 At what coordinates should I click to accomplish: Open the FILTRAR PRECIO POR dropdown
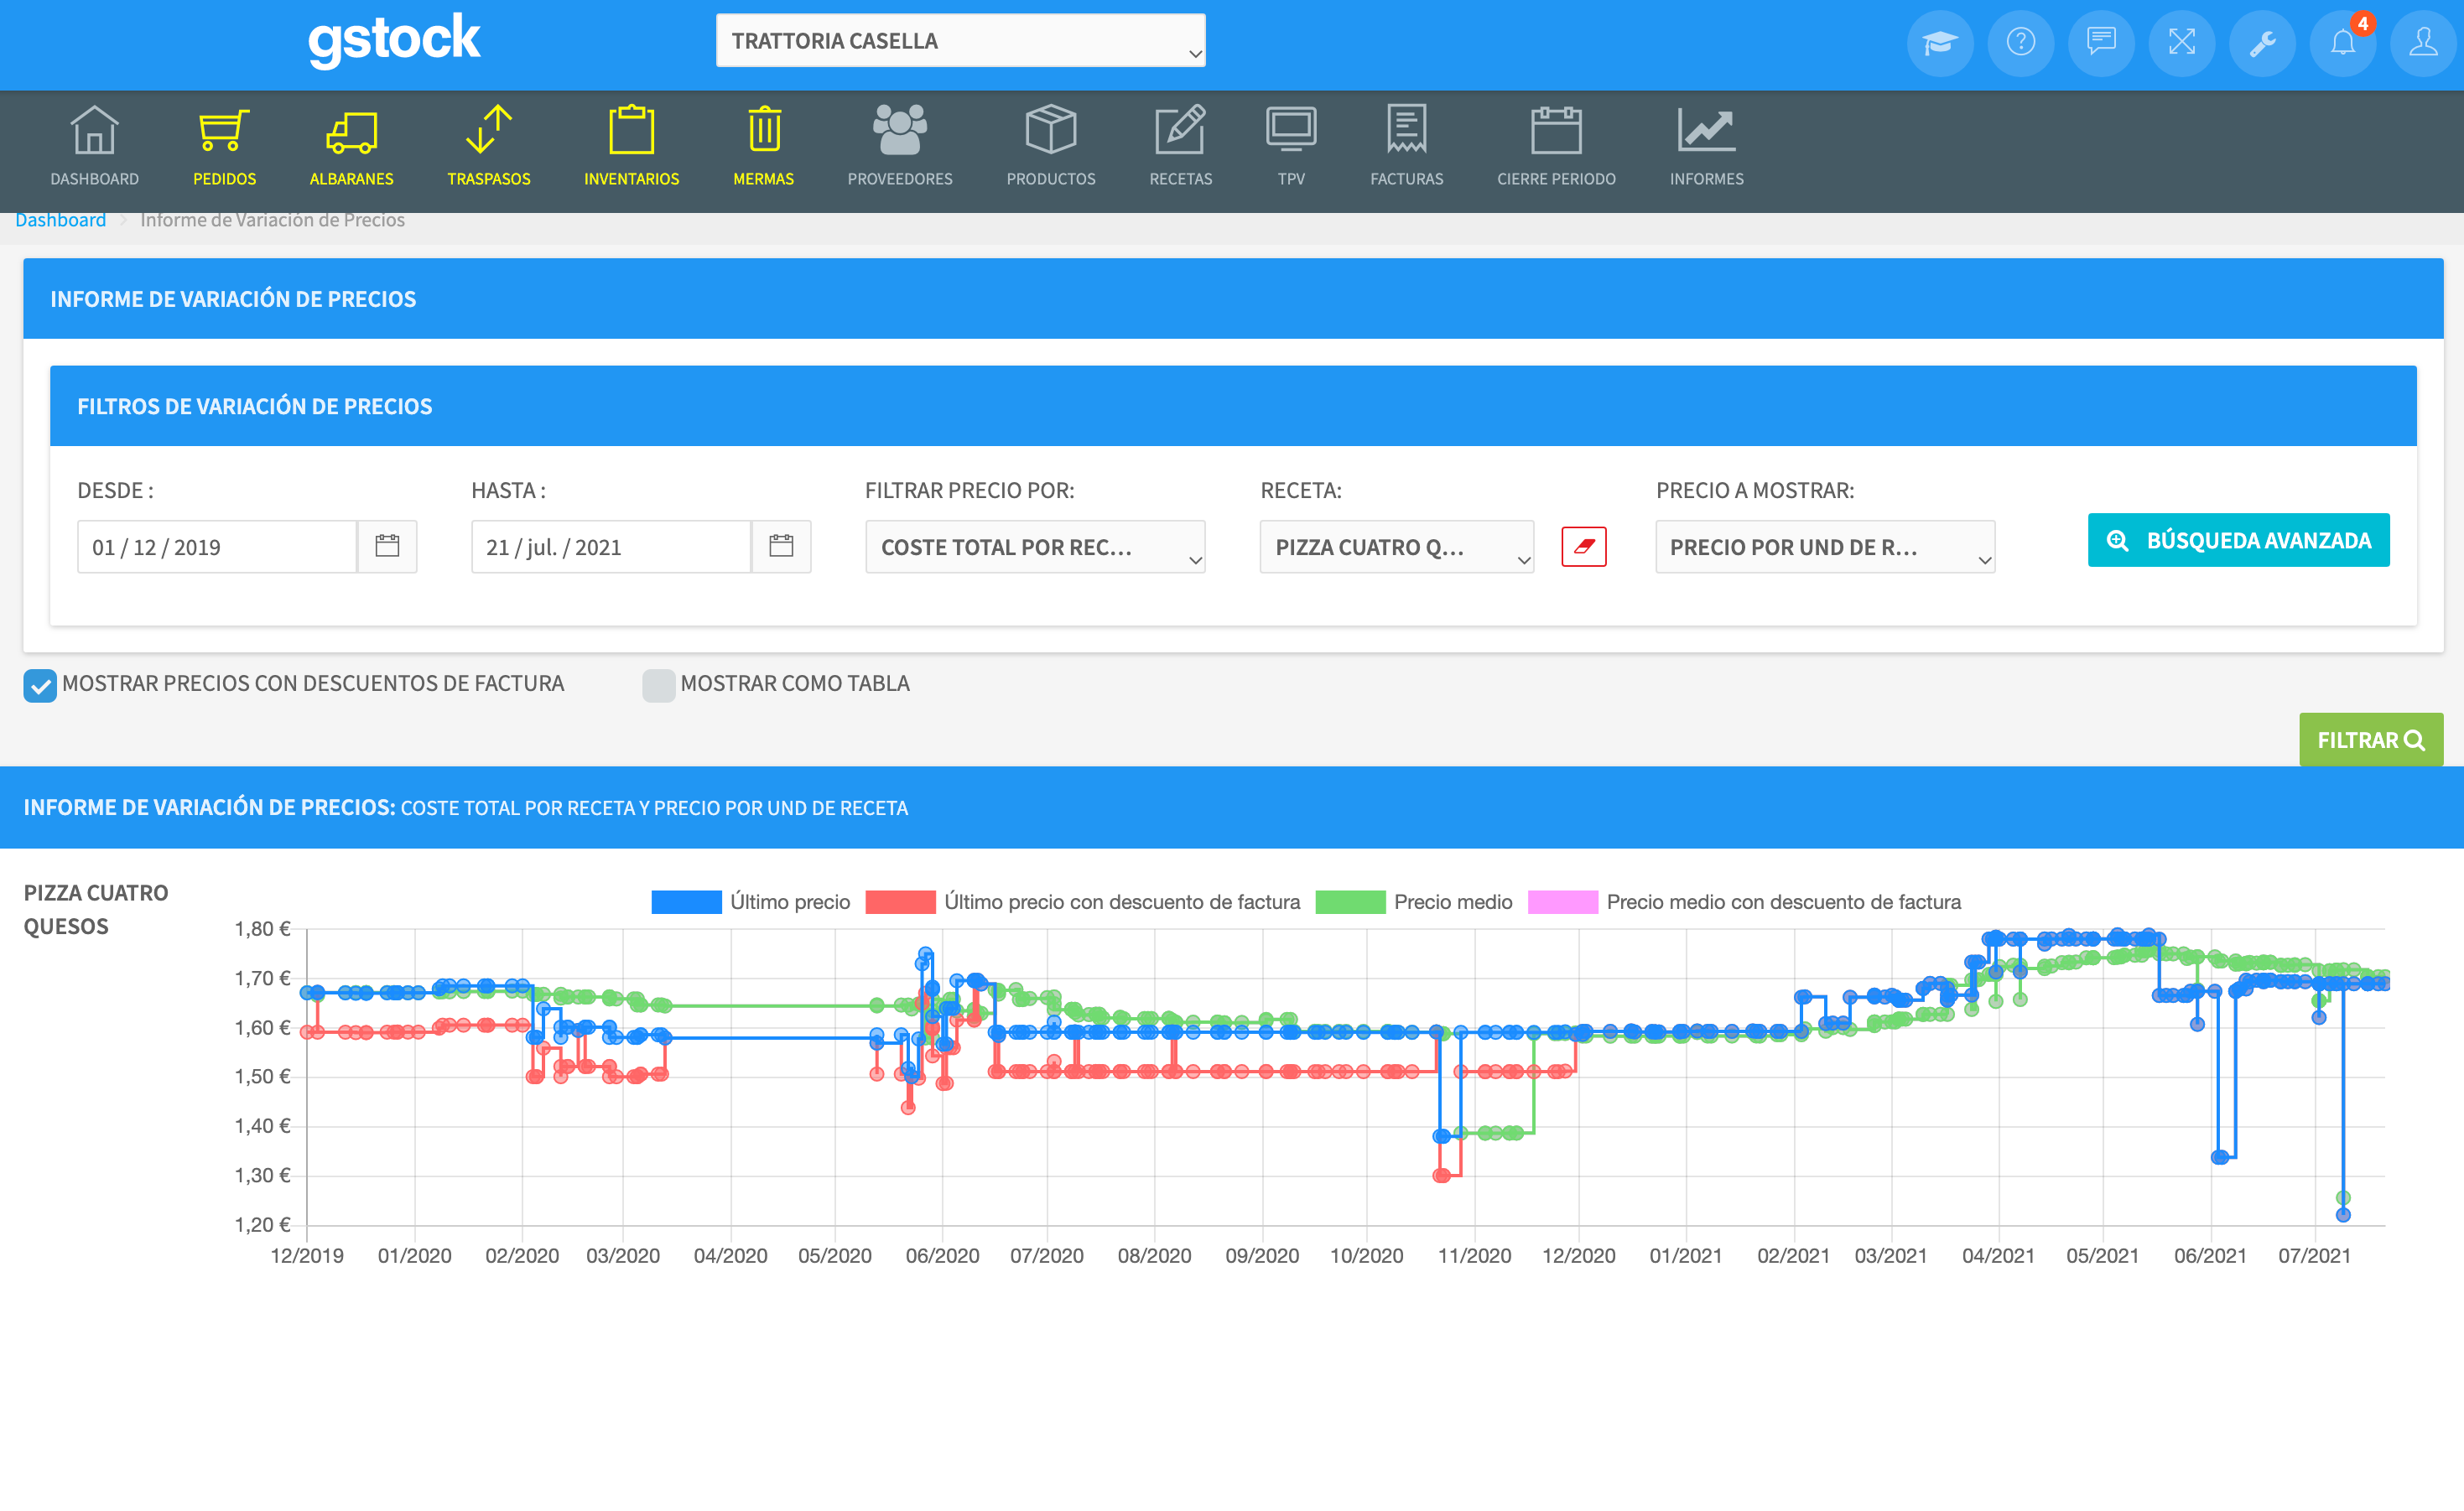point(1035,547)
